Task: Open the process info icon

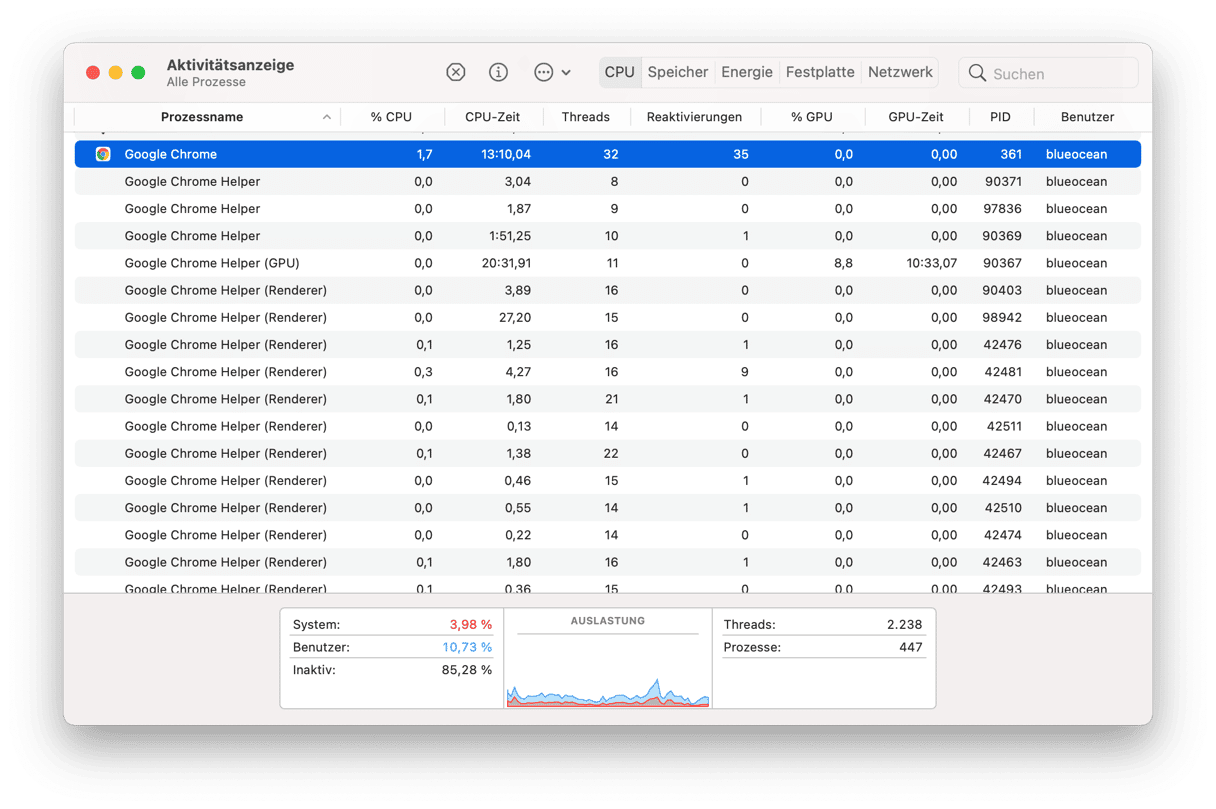Action: tap(498, 72)
